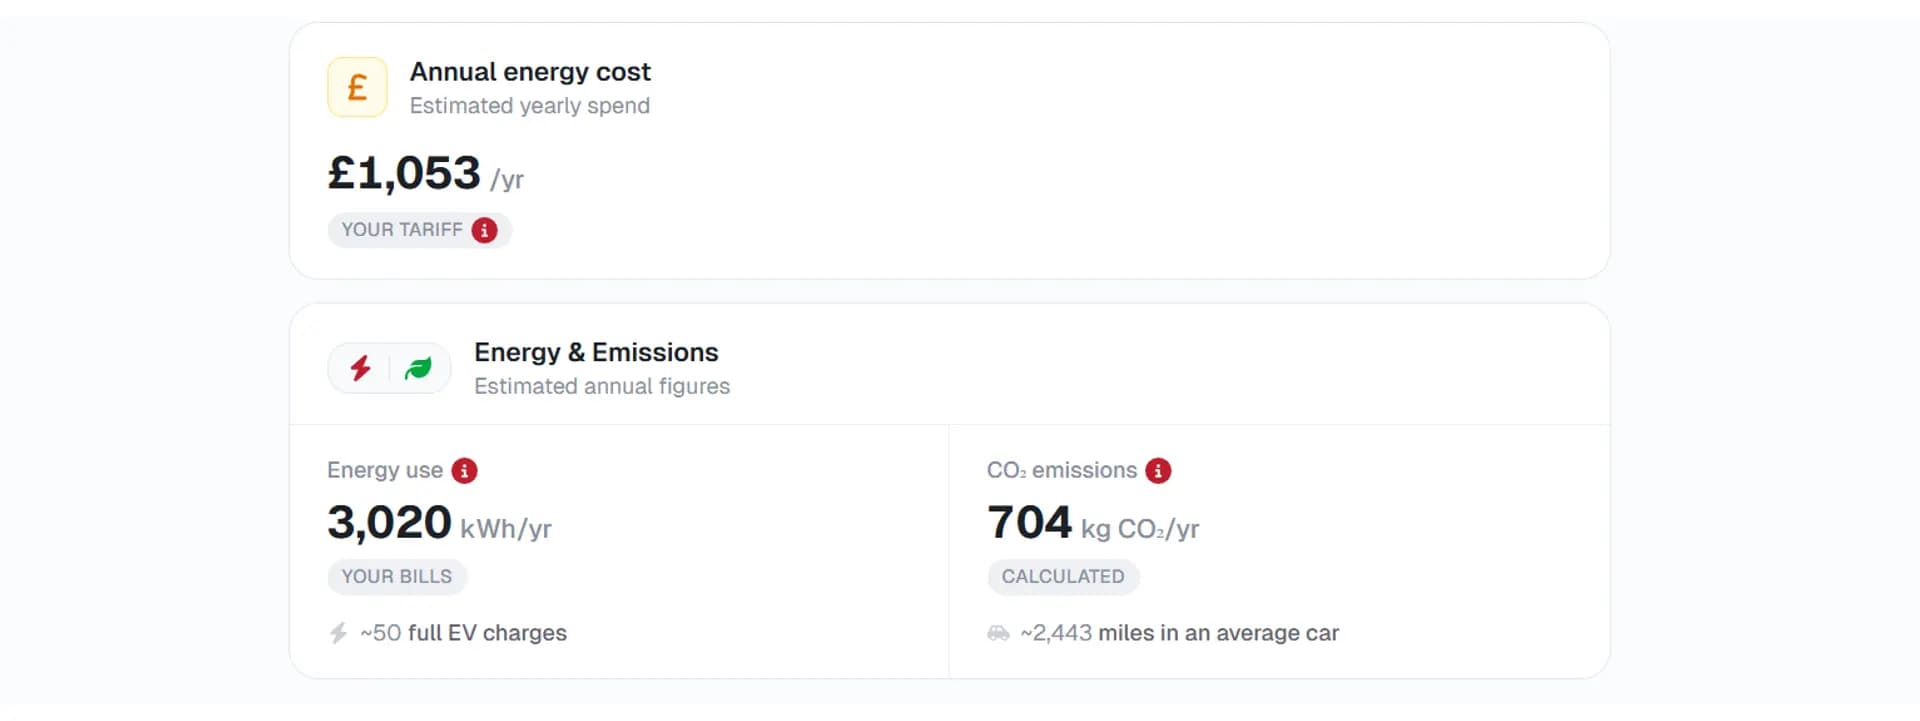Click the ~2,443 miles comparison text
The height and width of the screenshot is (721, 1920).
pyautogui.click(x=1180, y=632)
